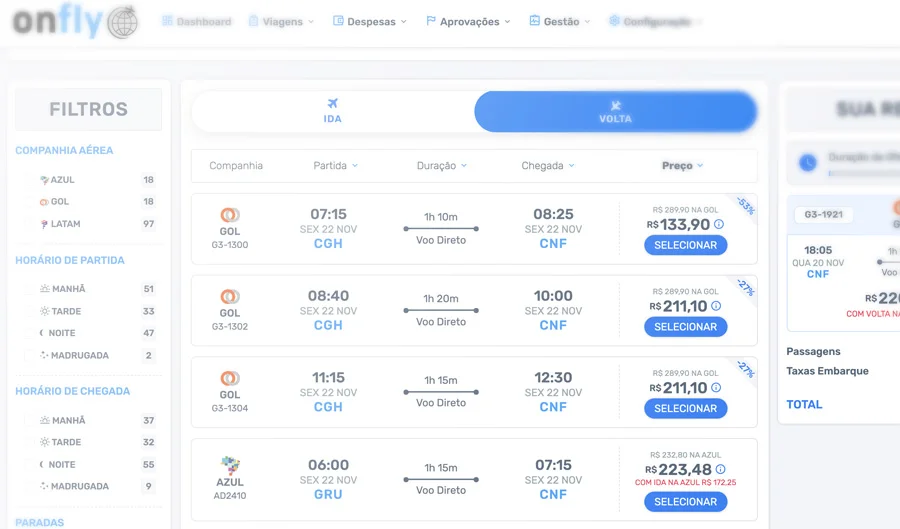Click the onfly globe logo
Image resolution: width=900 pixels, height=529 pixels.
coord(123,22)
